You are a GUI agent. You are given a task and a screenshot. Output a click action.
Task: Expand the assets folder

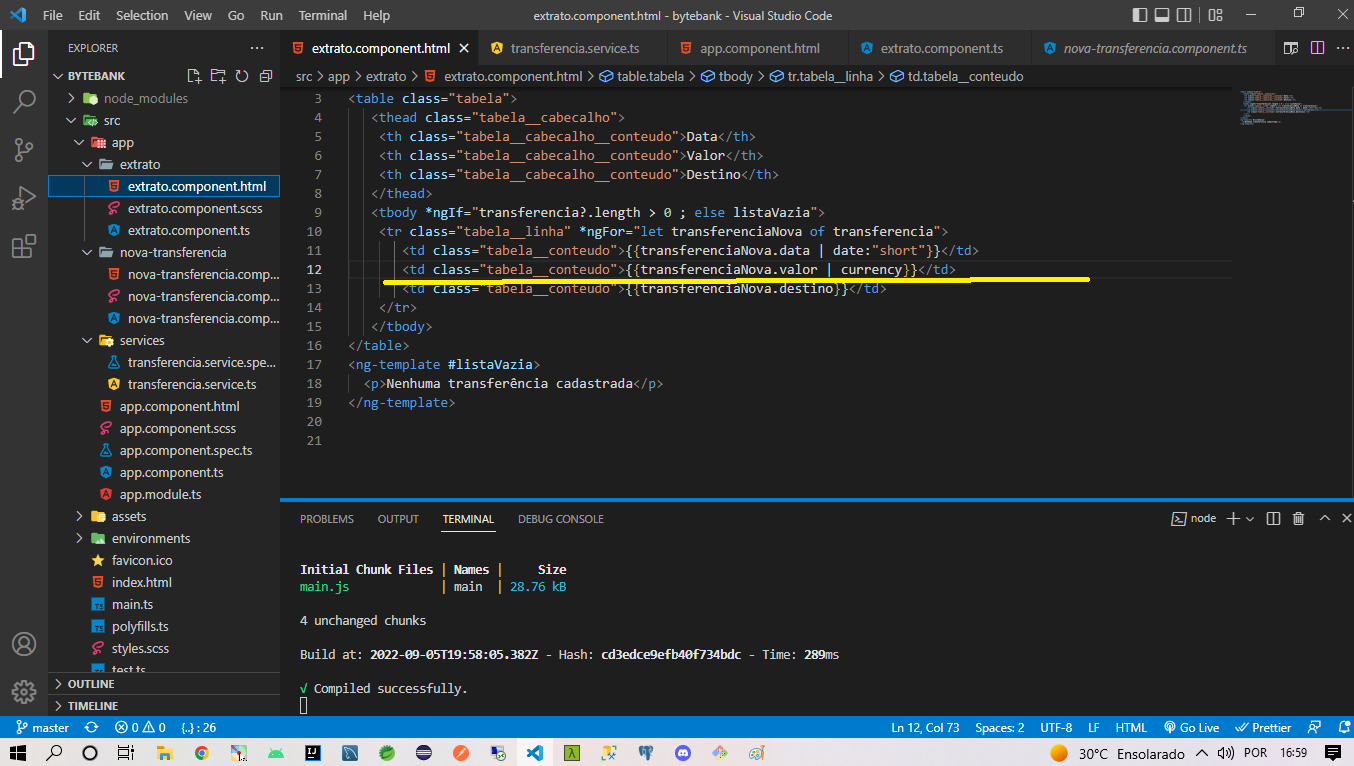point(80,516)
